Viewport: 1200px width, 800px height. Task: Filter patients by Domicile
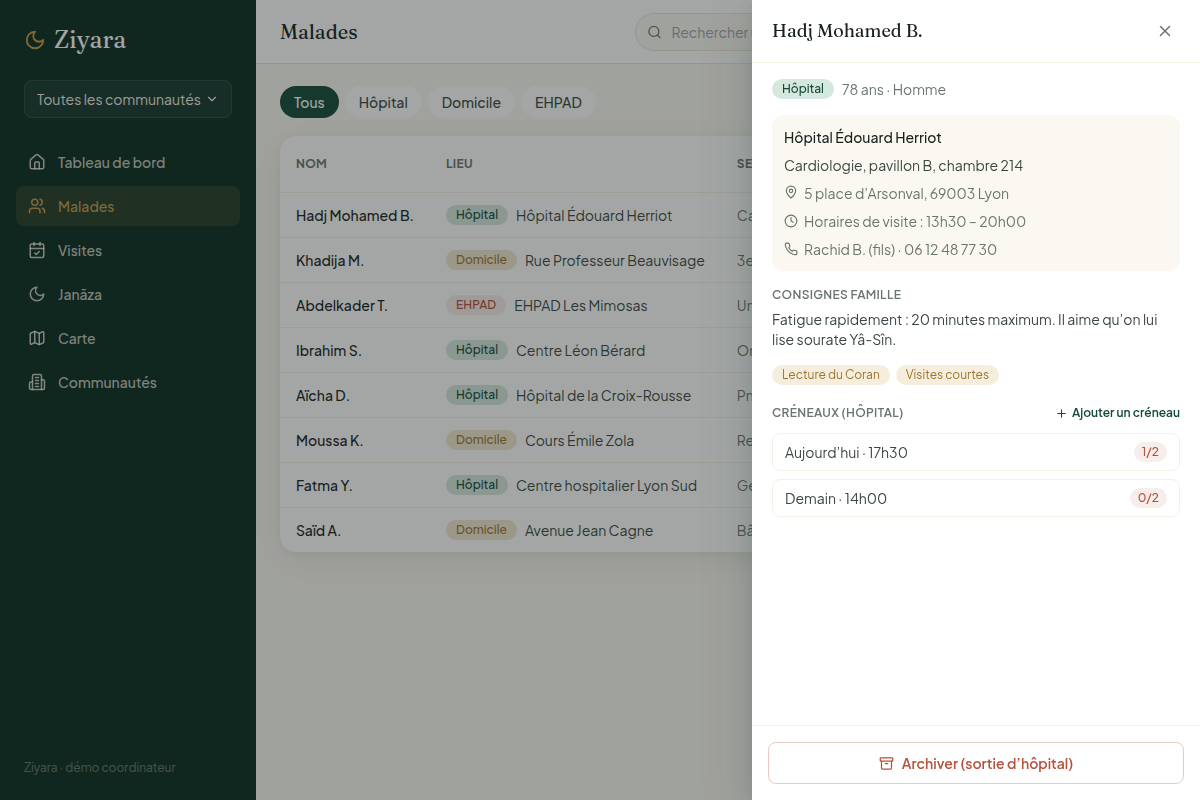point(471,103)
